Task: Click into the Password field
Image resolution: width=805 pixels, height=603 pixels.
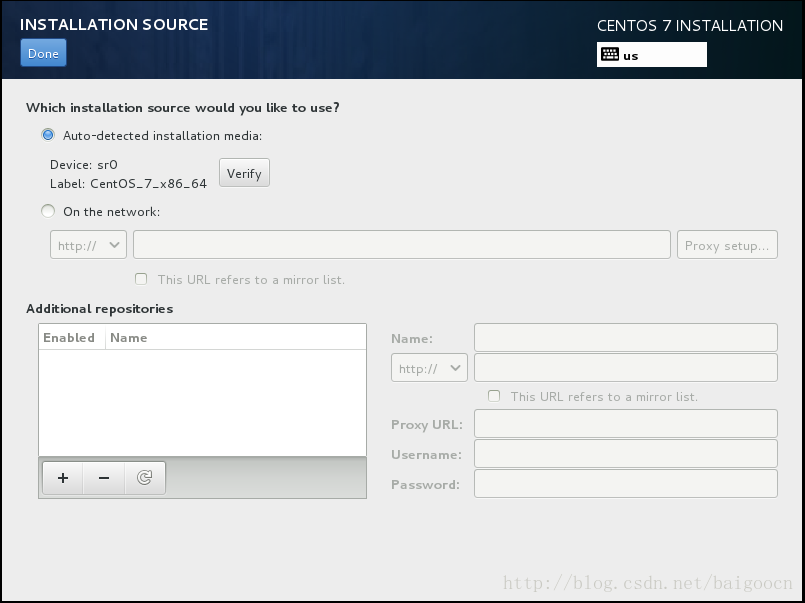Action: 625,484
